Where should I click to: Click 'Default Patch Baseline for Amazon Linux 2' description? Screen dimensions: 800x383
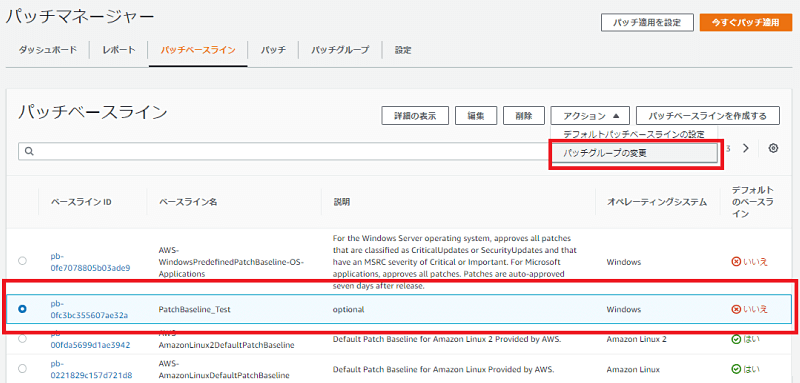(446, 339)
